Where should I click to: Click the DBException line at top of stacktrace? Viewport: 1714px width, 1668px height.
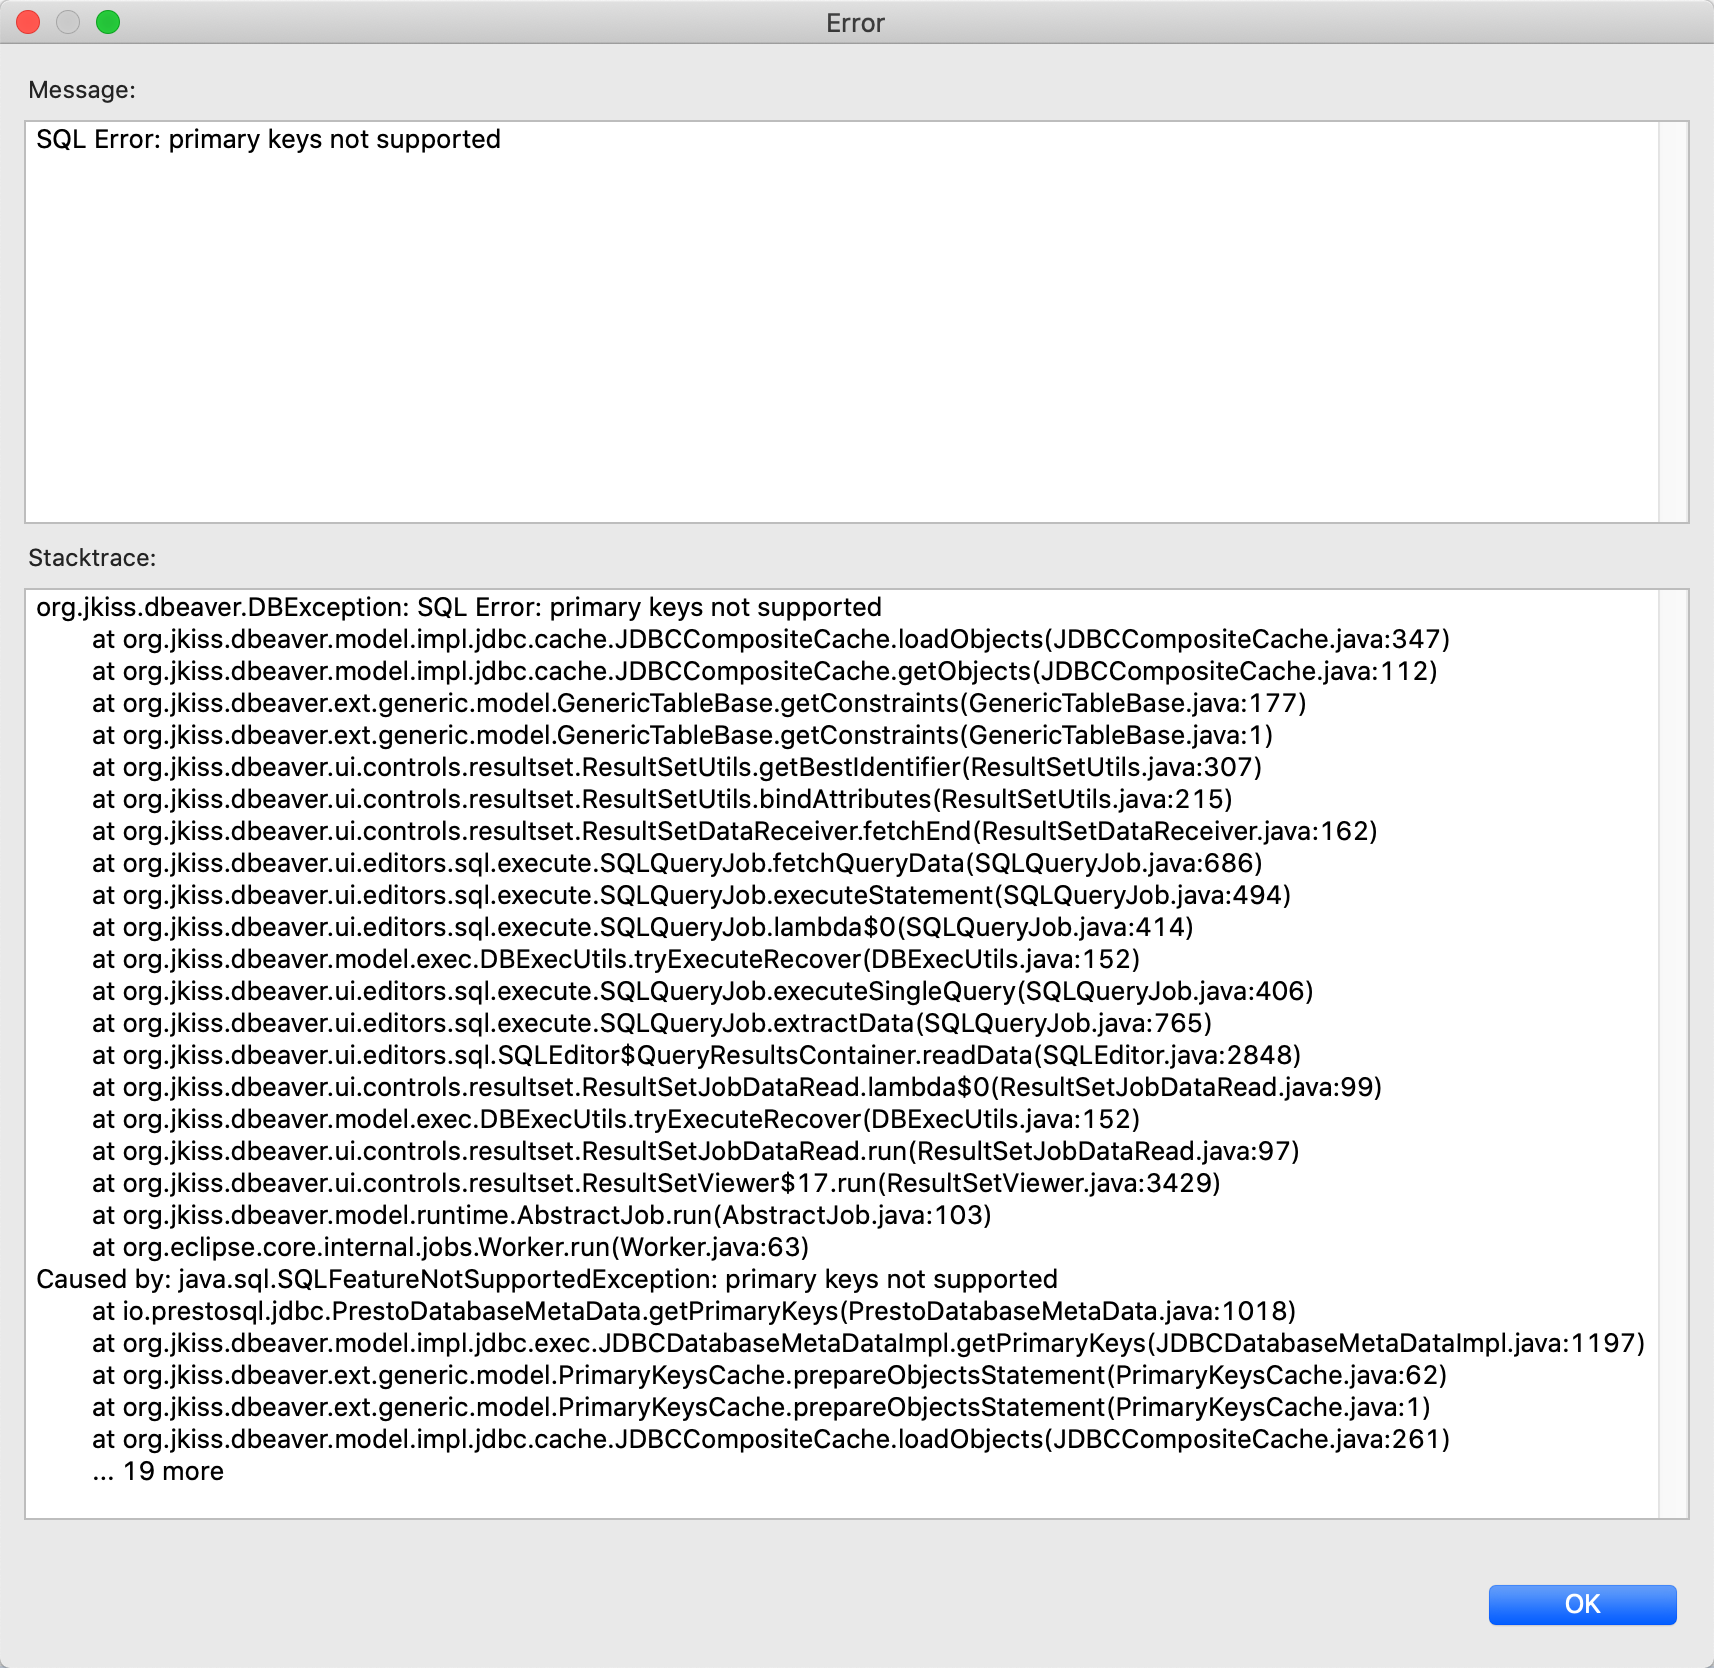tap(458, 607)
